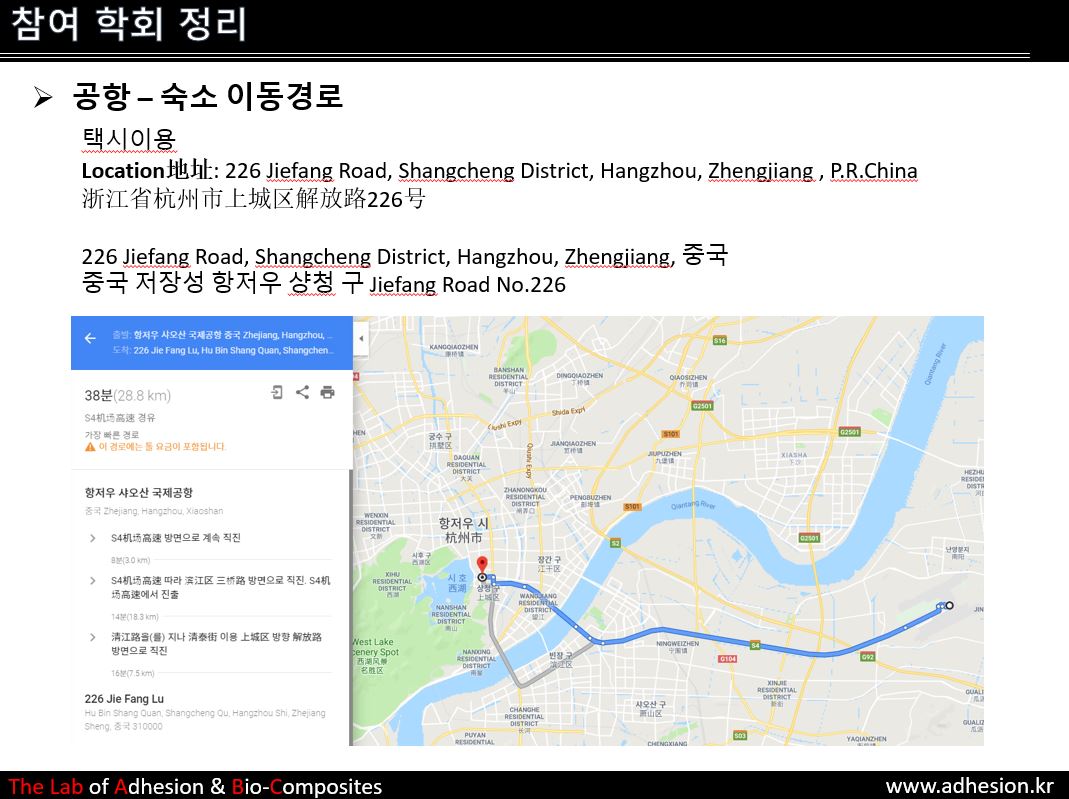Click the Chinese address '浙江省杭州市上城区解放路226号'
Screen dimensions: 1069x799
coord(254,198)
